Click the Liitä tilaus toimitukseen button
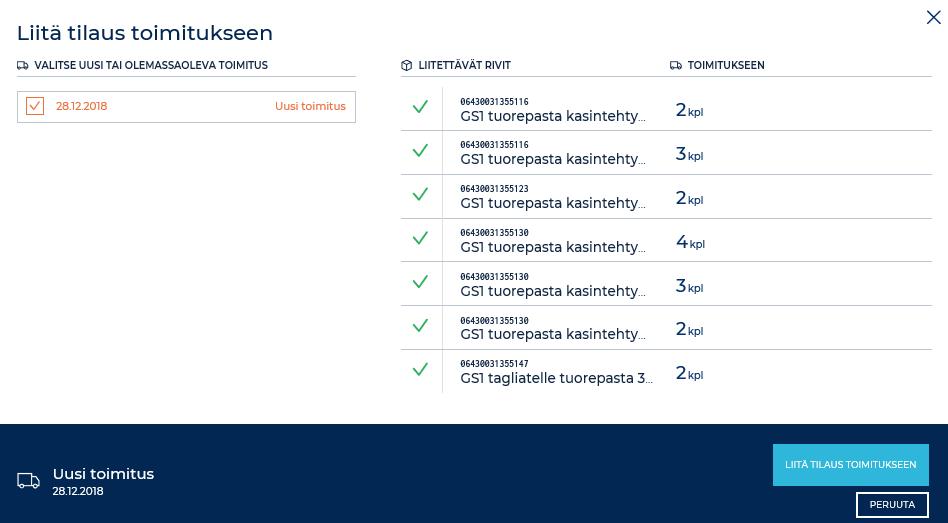This screenshot has height=523, width=948. 851,465
